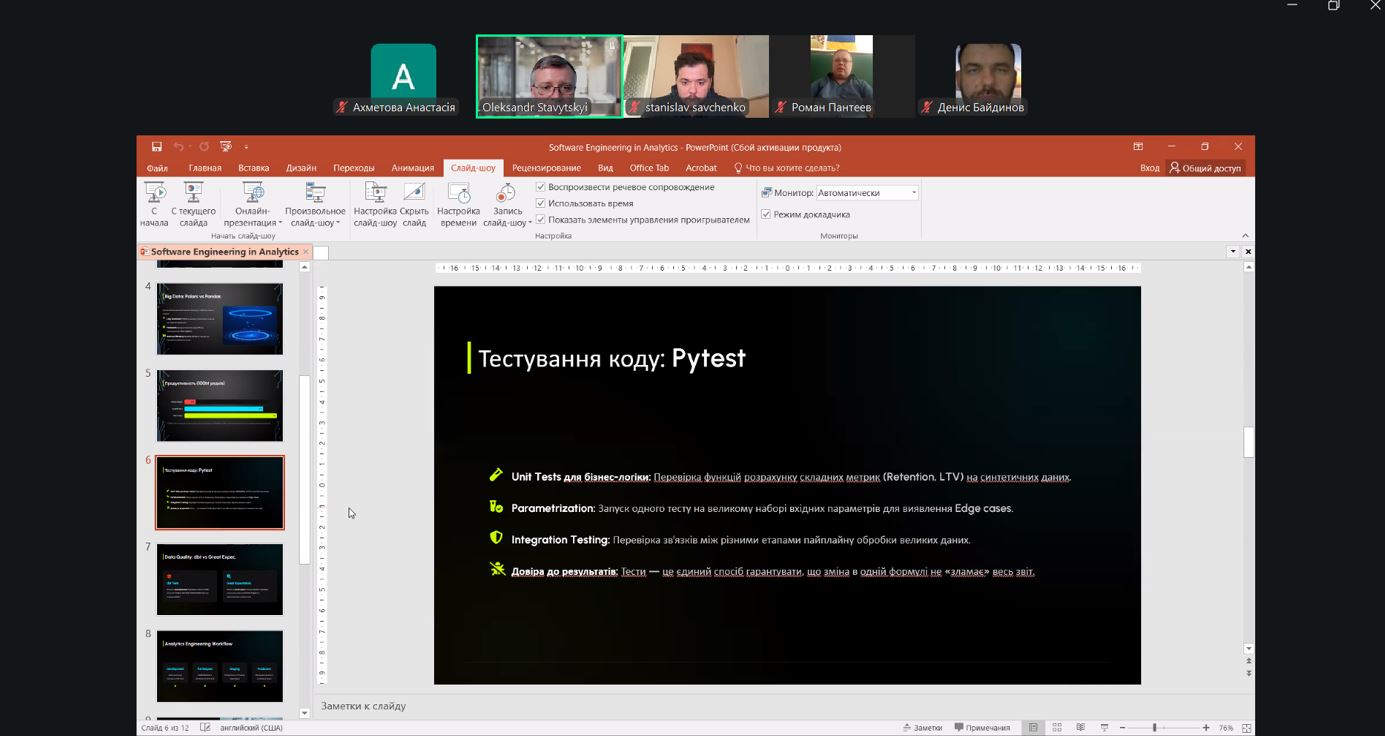
Task: Open Notes (Заметки) in status bar
Action: pyautogui.click(x=921, y=728)
